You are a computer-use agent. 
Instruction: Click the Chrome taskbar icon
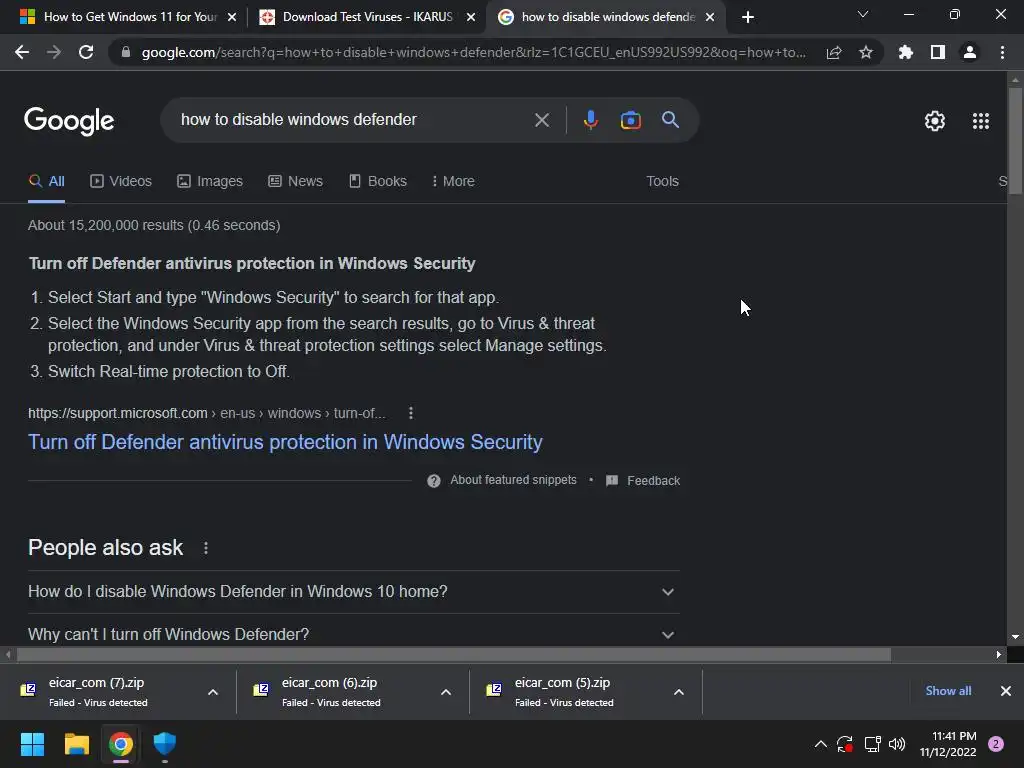(x=121, y=744)
